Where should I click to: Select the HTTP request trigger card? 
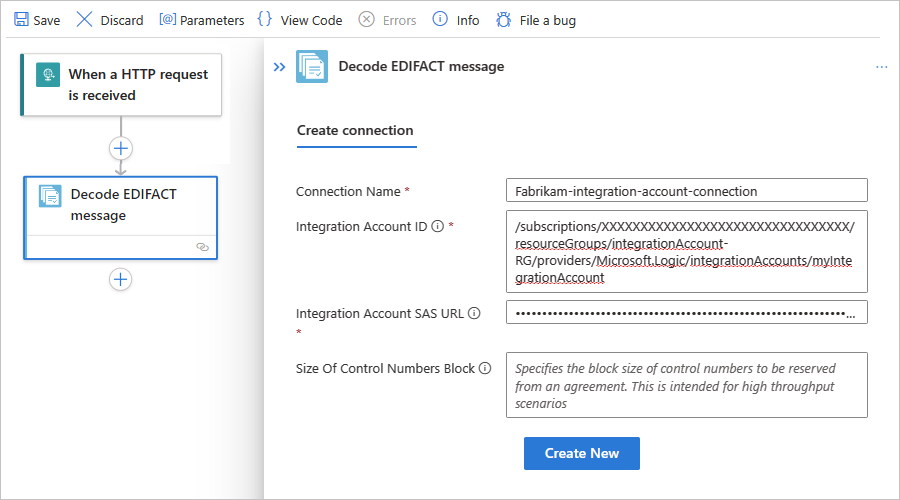click(121, 85)
